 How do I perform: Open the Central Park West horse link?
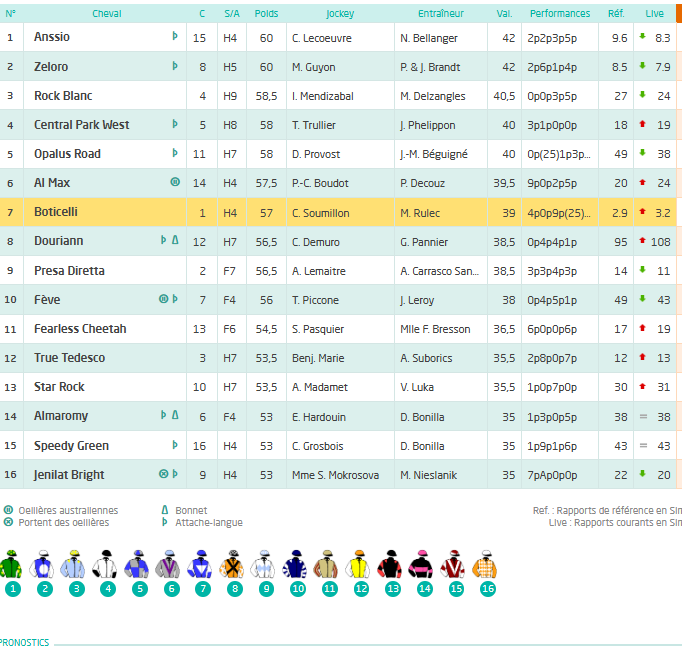click(81, 125)
